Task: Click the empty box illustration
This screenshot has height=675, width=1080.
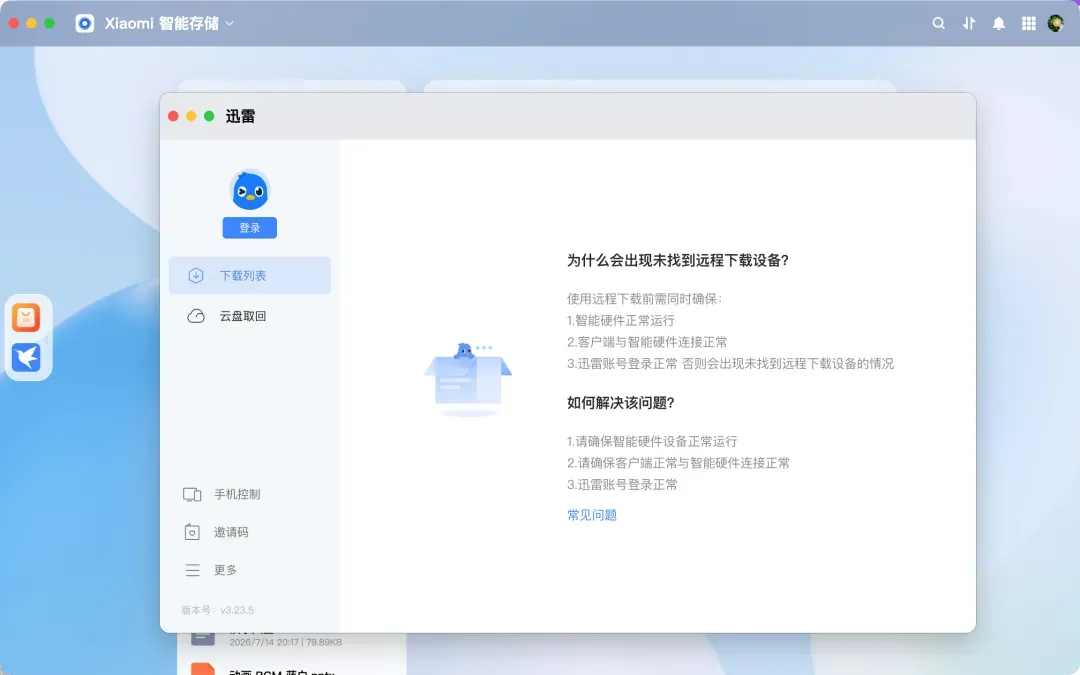Action: [468, 379]
